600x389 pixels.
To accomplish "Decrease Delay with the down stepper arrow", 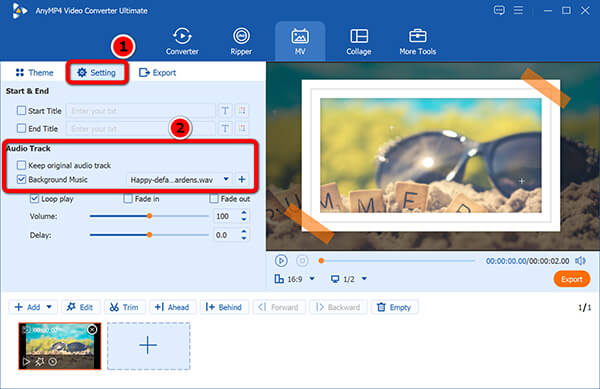I will [244, 238].
